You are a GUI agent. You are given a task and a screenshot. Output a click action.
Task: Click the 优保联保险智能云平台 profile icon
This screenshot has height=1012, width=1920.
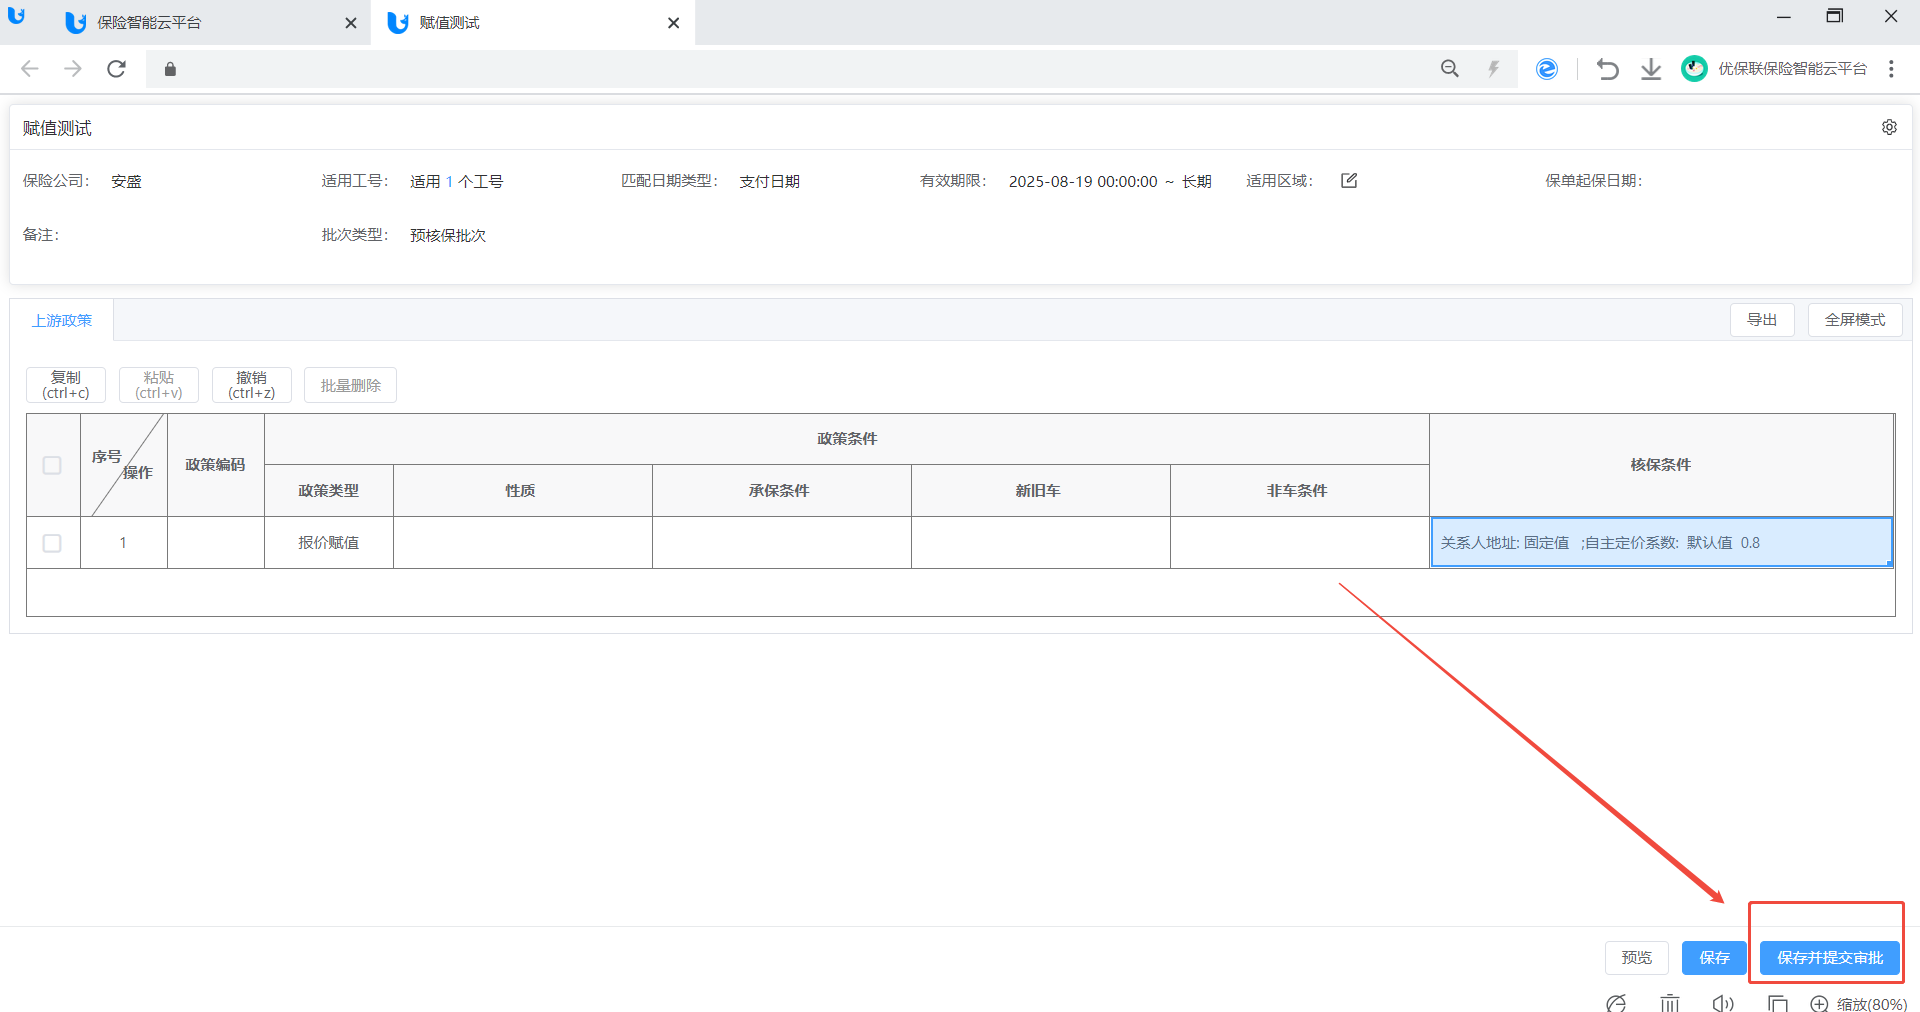pos(1694,68)
